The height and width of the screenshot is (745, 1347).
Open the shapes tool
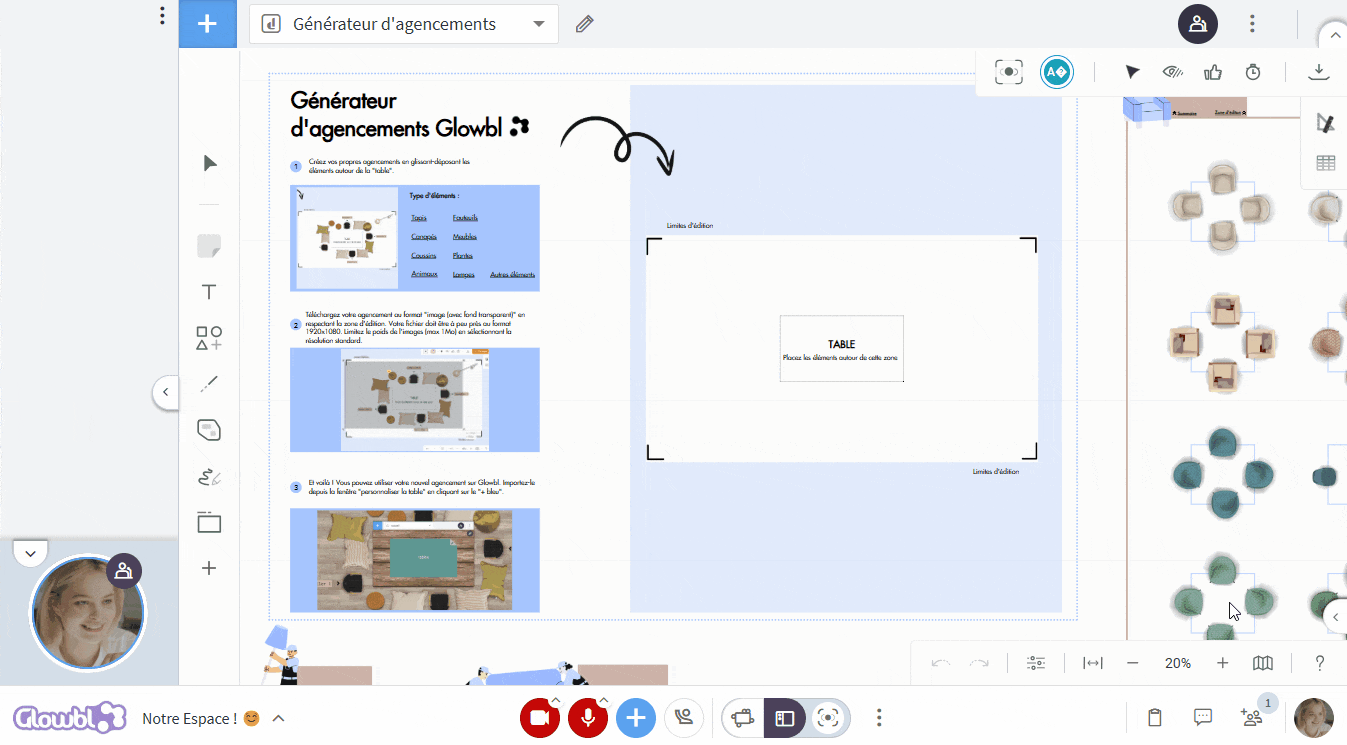coord(209,338)
